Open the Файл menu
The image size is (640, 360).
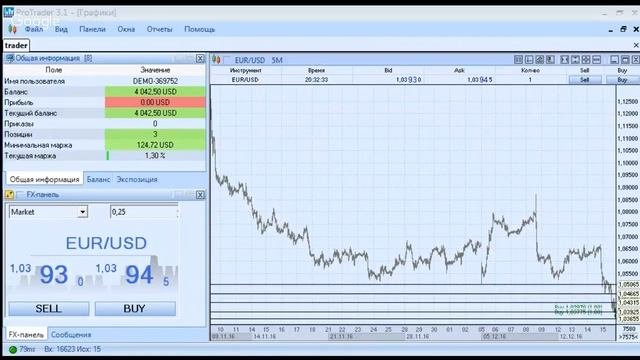pyautogui.click(x=33, y=29)
